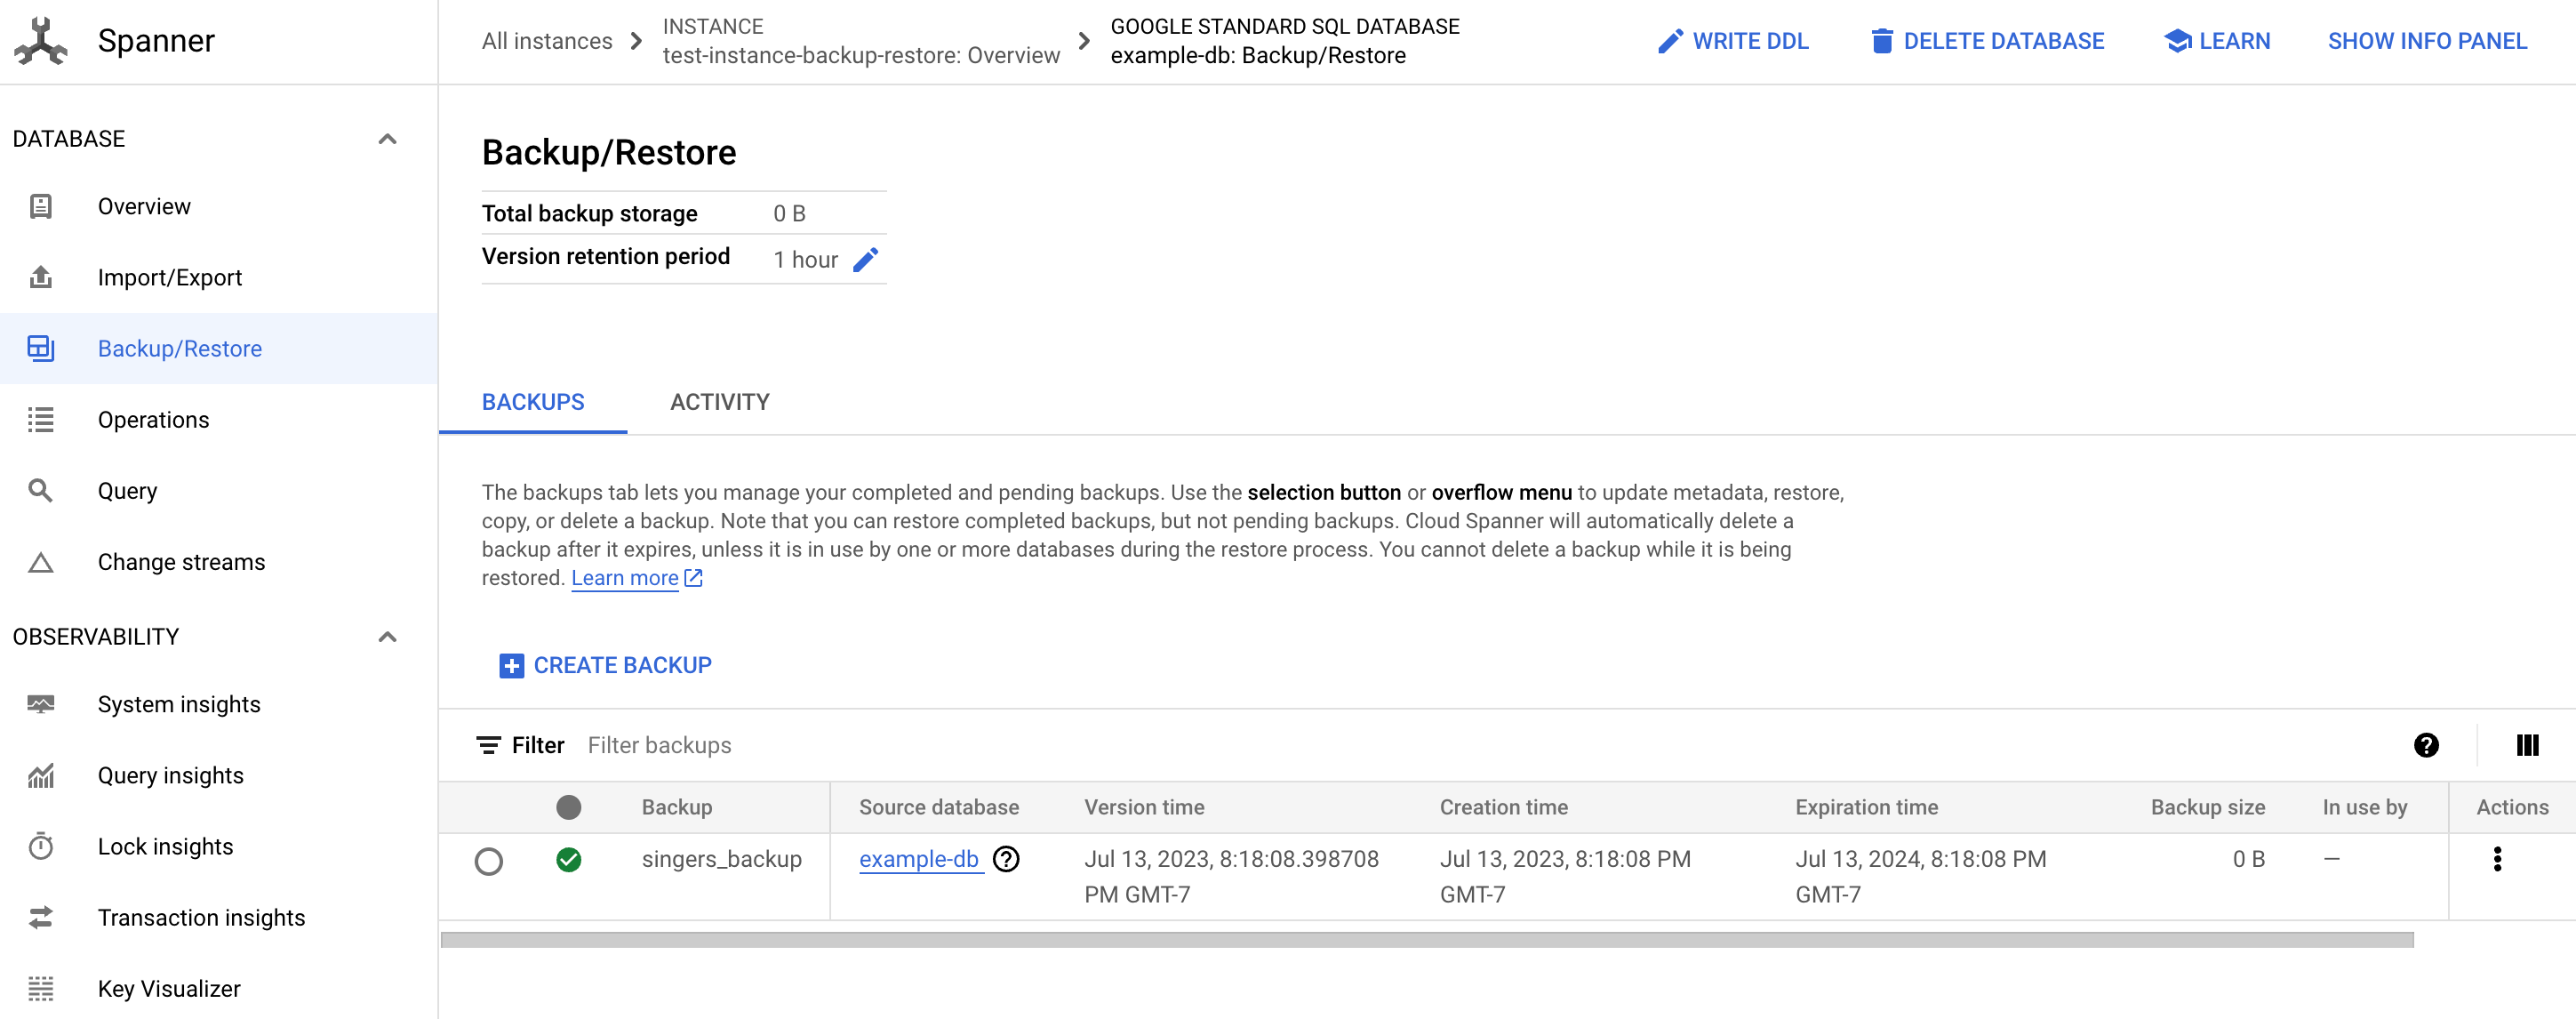
Task: Click the Operations navigation icon
Action: point(39,417)
